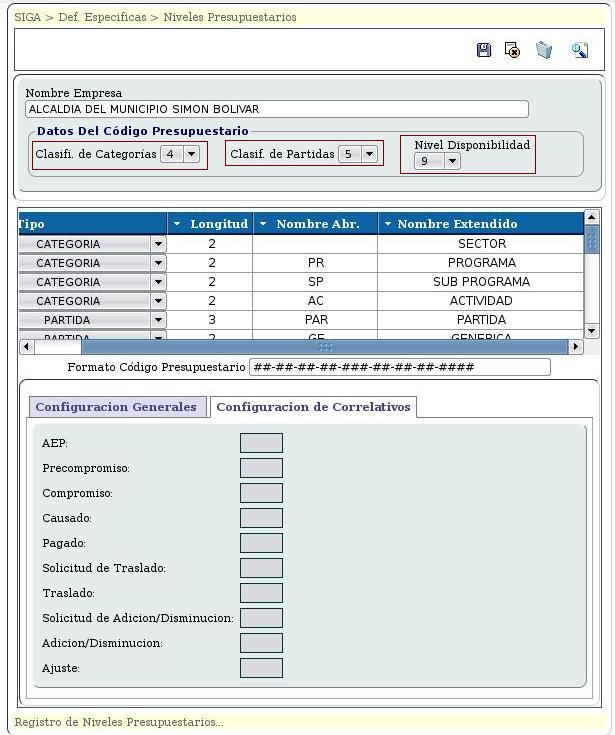
Task: Click the grid's vertical scroll up arrow
Action: point(591,217)
